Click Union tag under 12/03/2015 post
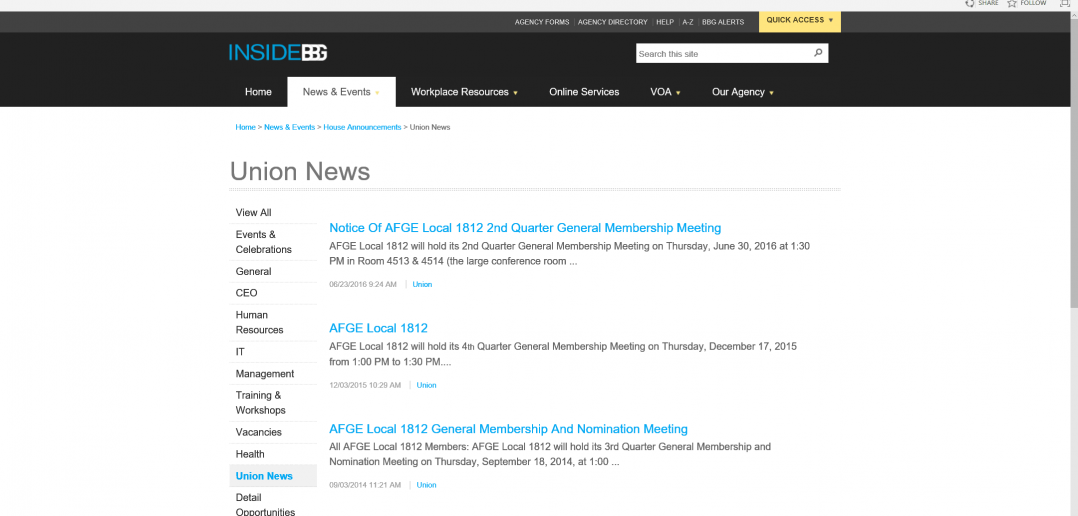The image size is (1078, 516). [426, 385]
